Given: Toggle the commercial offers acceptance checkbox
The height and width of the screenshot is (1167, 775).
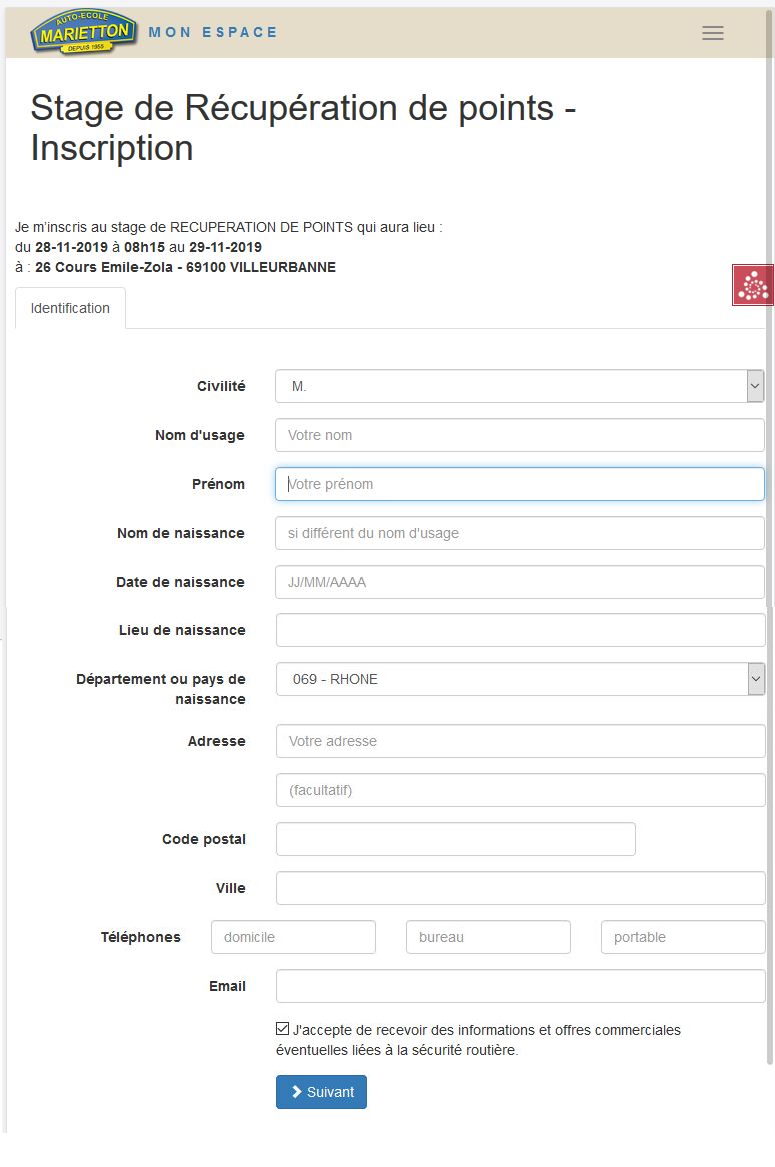Looking at the screenshot, I should 283,1029.
